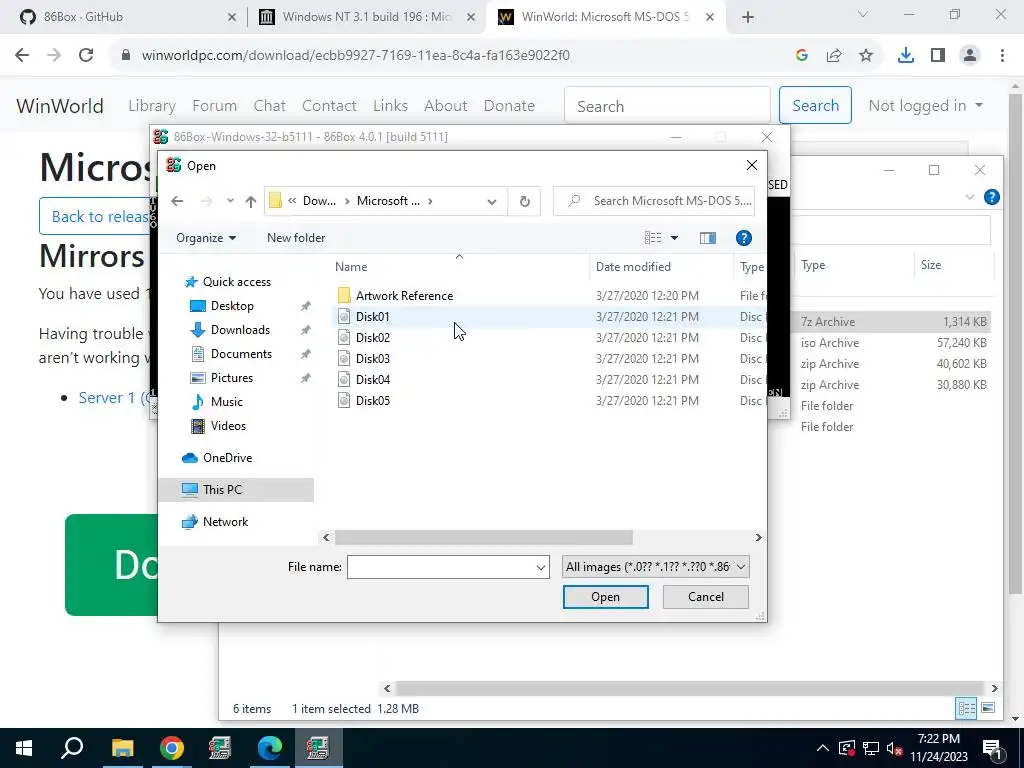Click the WinWorld Search button

tap(815, 105)
